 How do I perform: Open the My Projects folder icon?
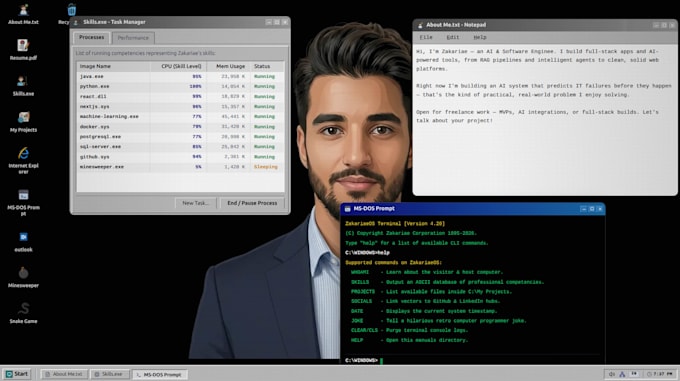point(23,122)
